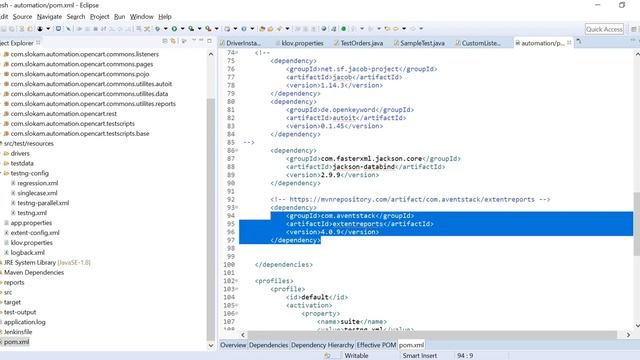Open the Debug dropdown arrow
This screenshot has height=360, width=640.
pos(165,29)
